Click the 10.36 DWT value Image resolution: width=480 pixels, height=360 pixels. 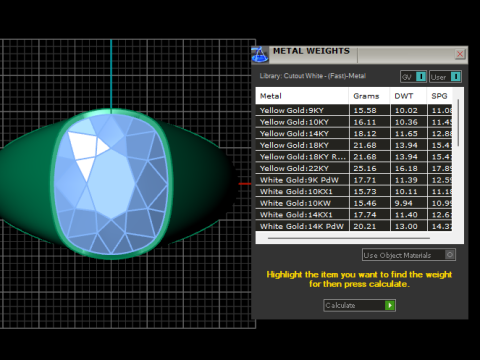click(x=406, y=122)
